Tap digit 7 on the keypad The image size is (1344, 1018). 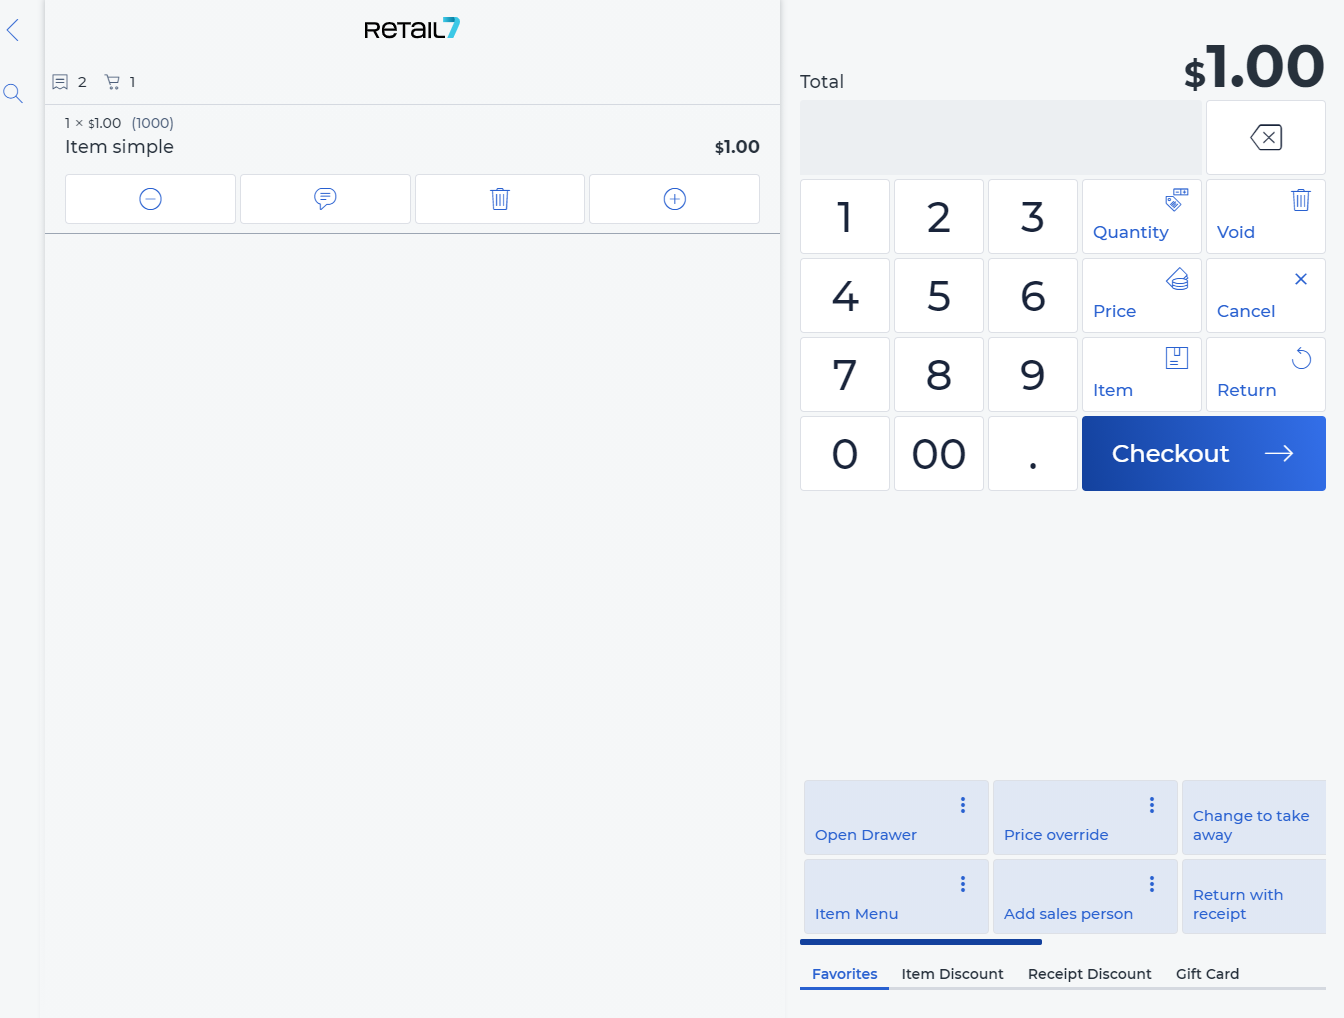pos(845,374)
